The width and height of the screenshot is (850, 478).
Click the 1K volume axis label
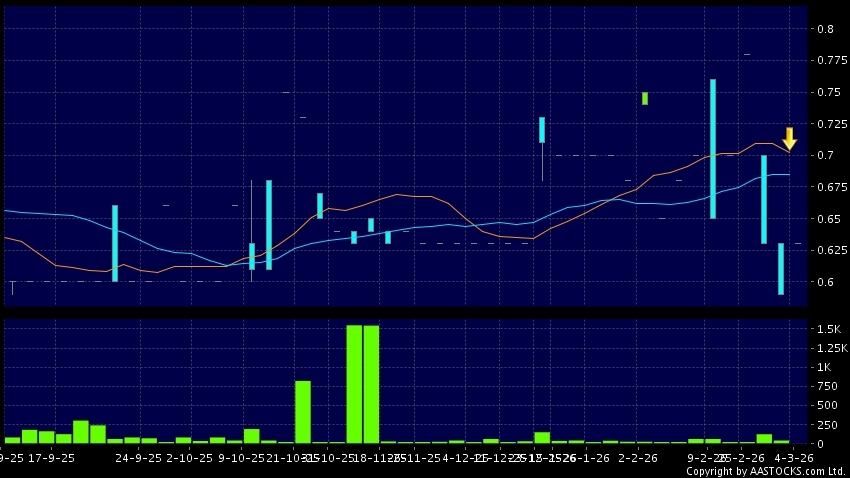click(825, 367)
